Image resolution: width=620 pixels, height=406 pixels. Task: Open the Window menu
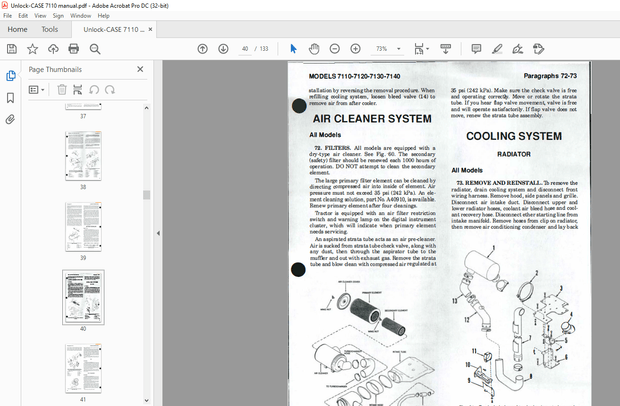coord(80,16)
